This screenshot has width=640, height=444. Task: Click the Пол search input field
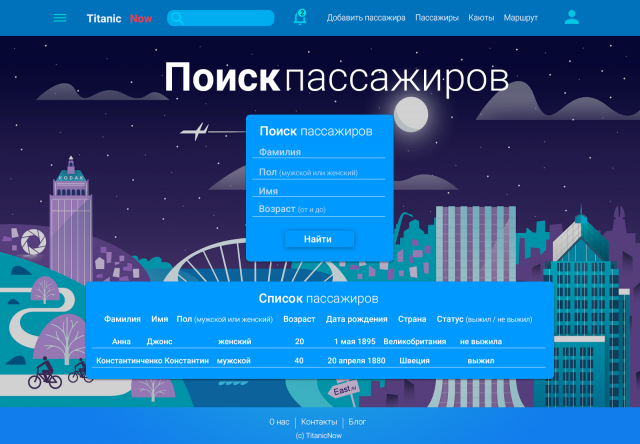[319, 173]
